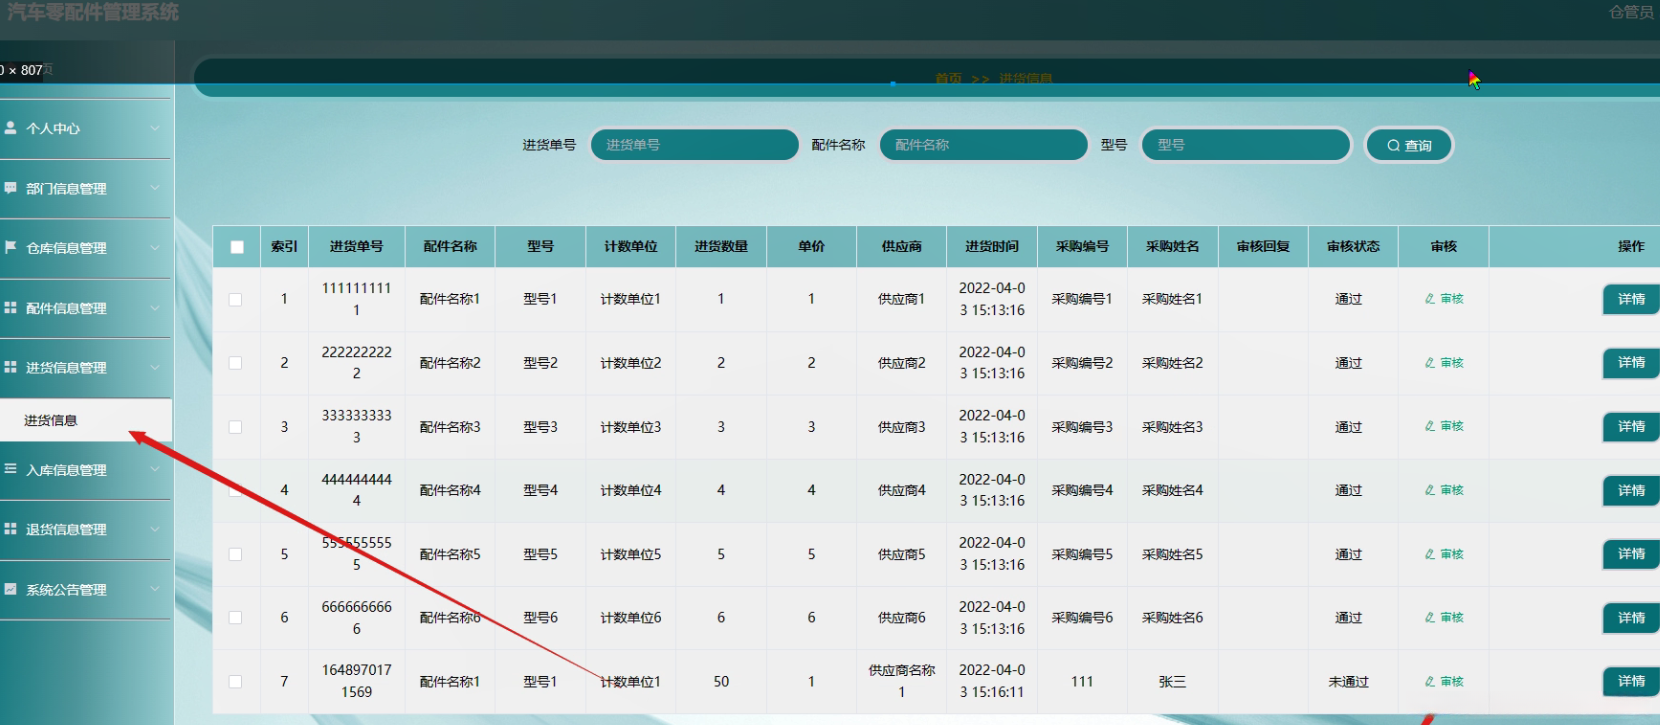Click the 审核 pencil icon for 供应商6 row

point(1430,618)
